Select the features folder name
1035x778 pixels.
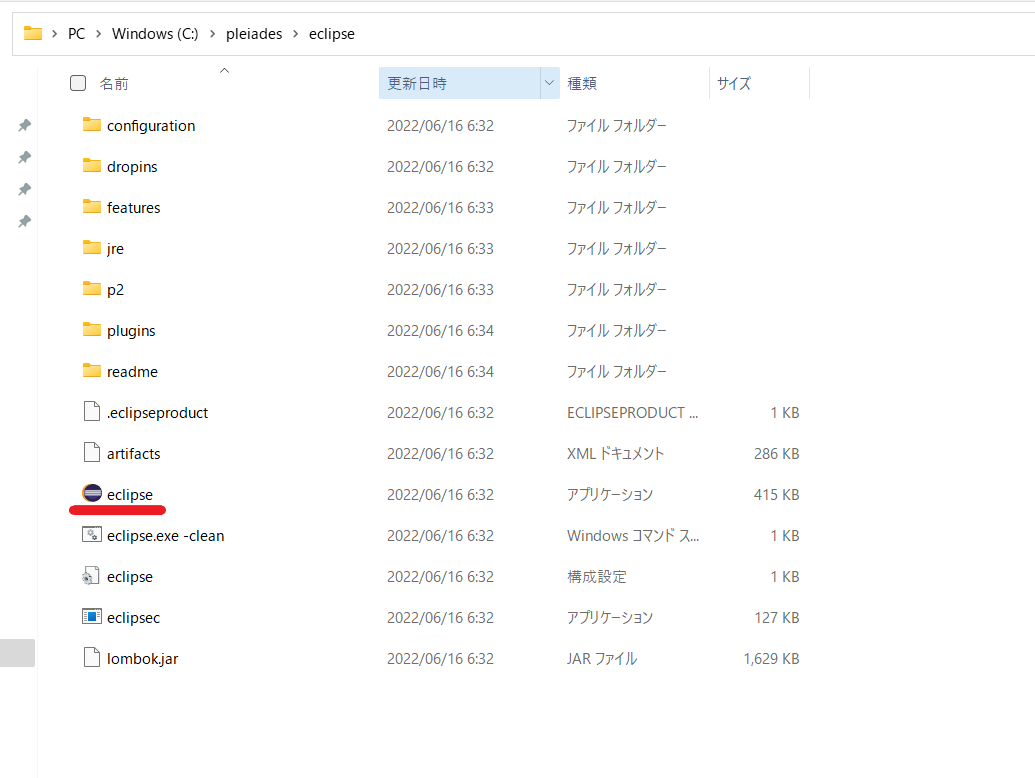pyautogui.click(x=133, y=207)
